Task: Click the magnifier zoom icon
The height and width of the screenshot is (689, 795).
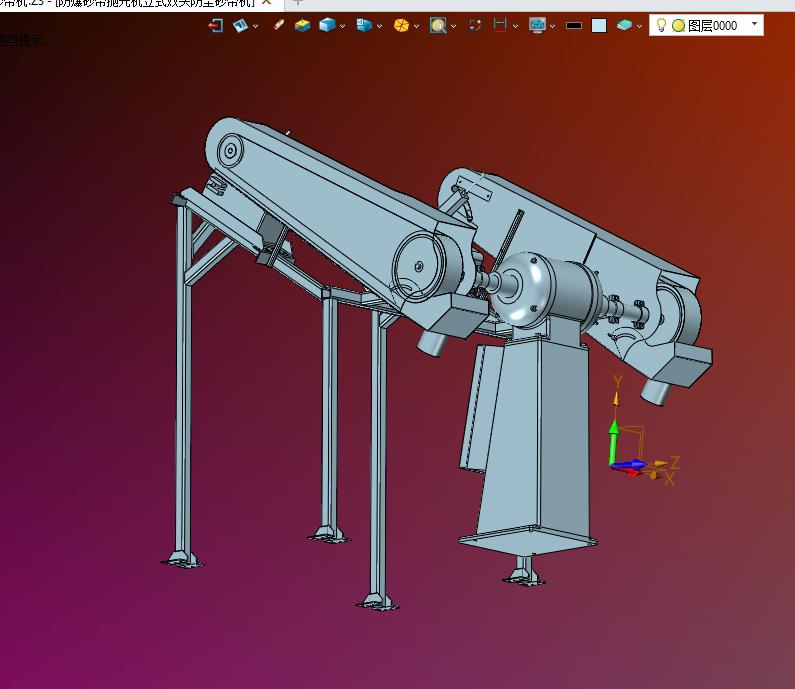Action: [x=437, y=25]
